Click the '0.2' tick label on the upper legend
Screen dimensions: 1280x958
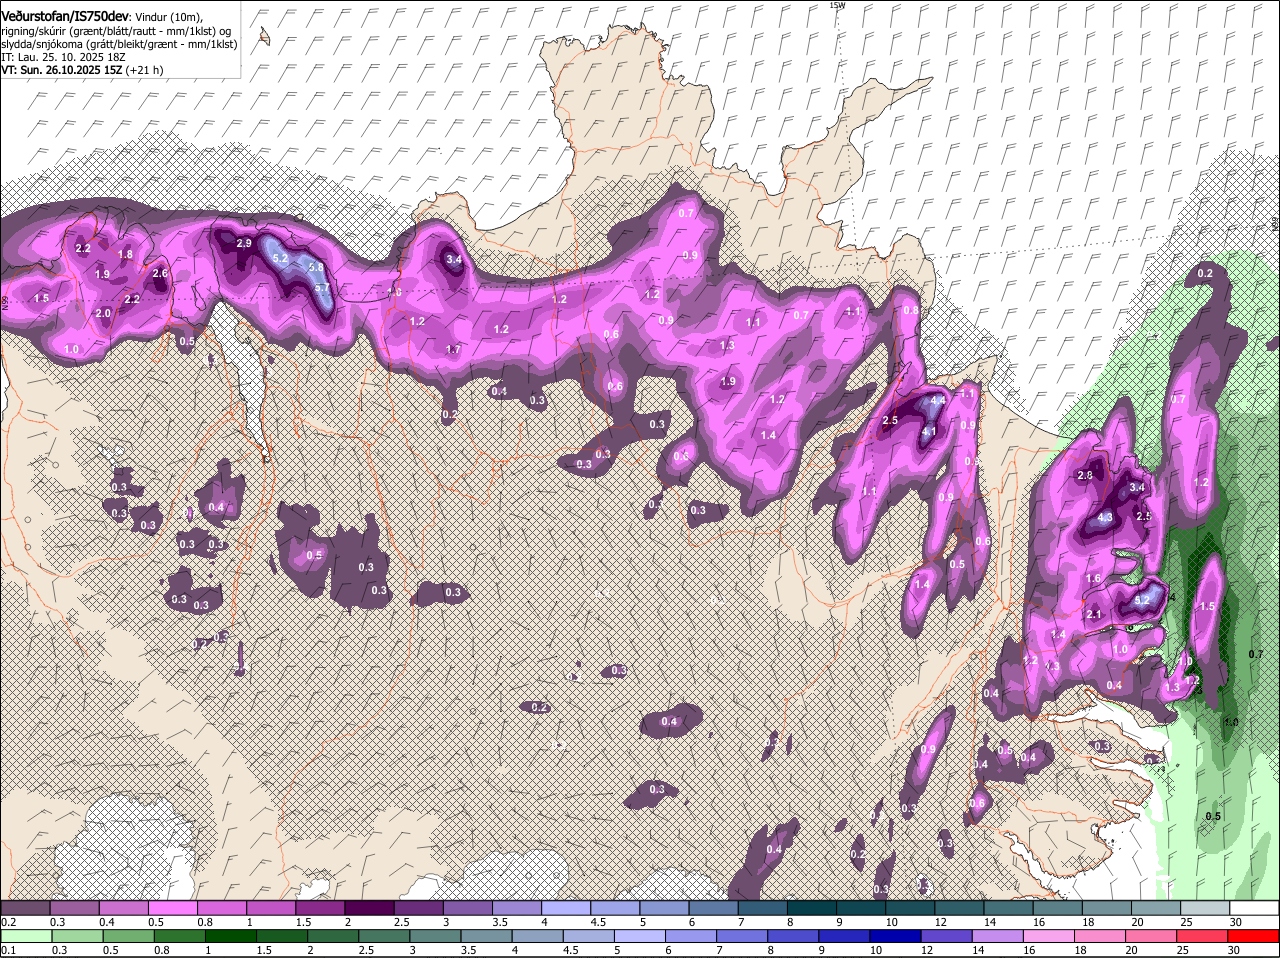click(x=8, y=922)
